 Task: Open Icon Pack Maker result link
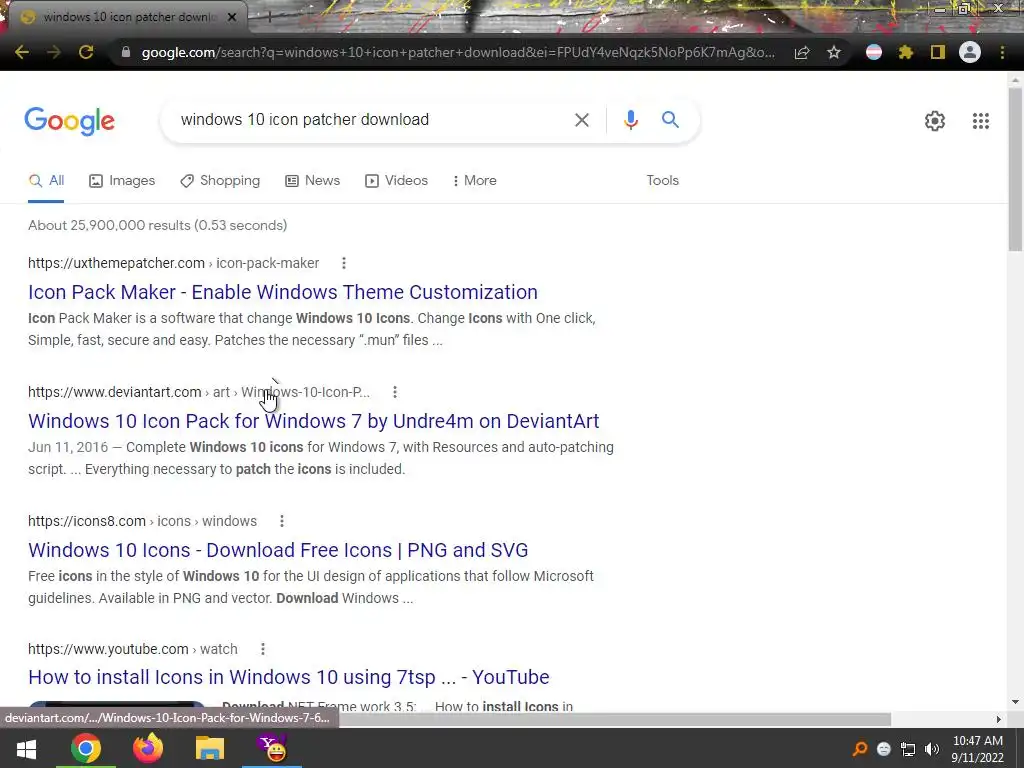[x=283, y=292]
